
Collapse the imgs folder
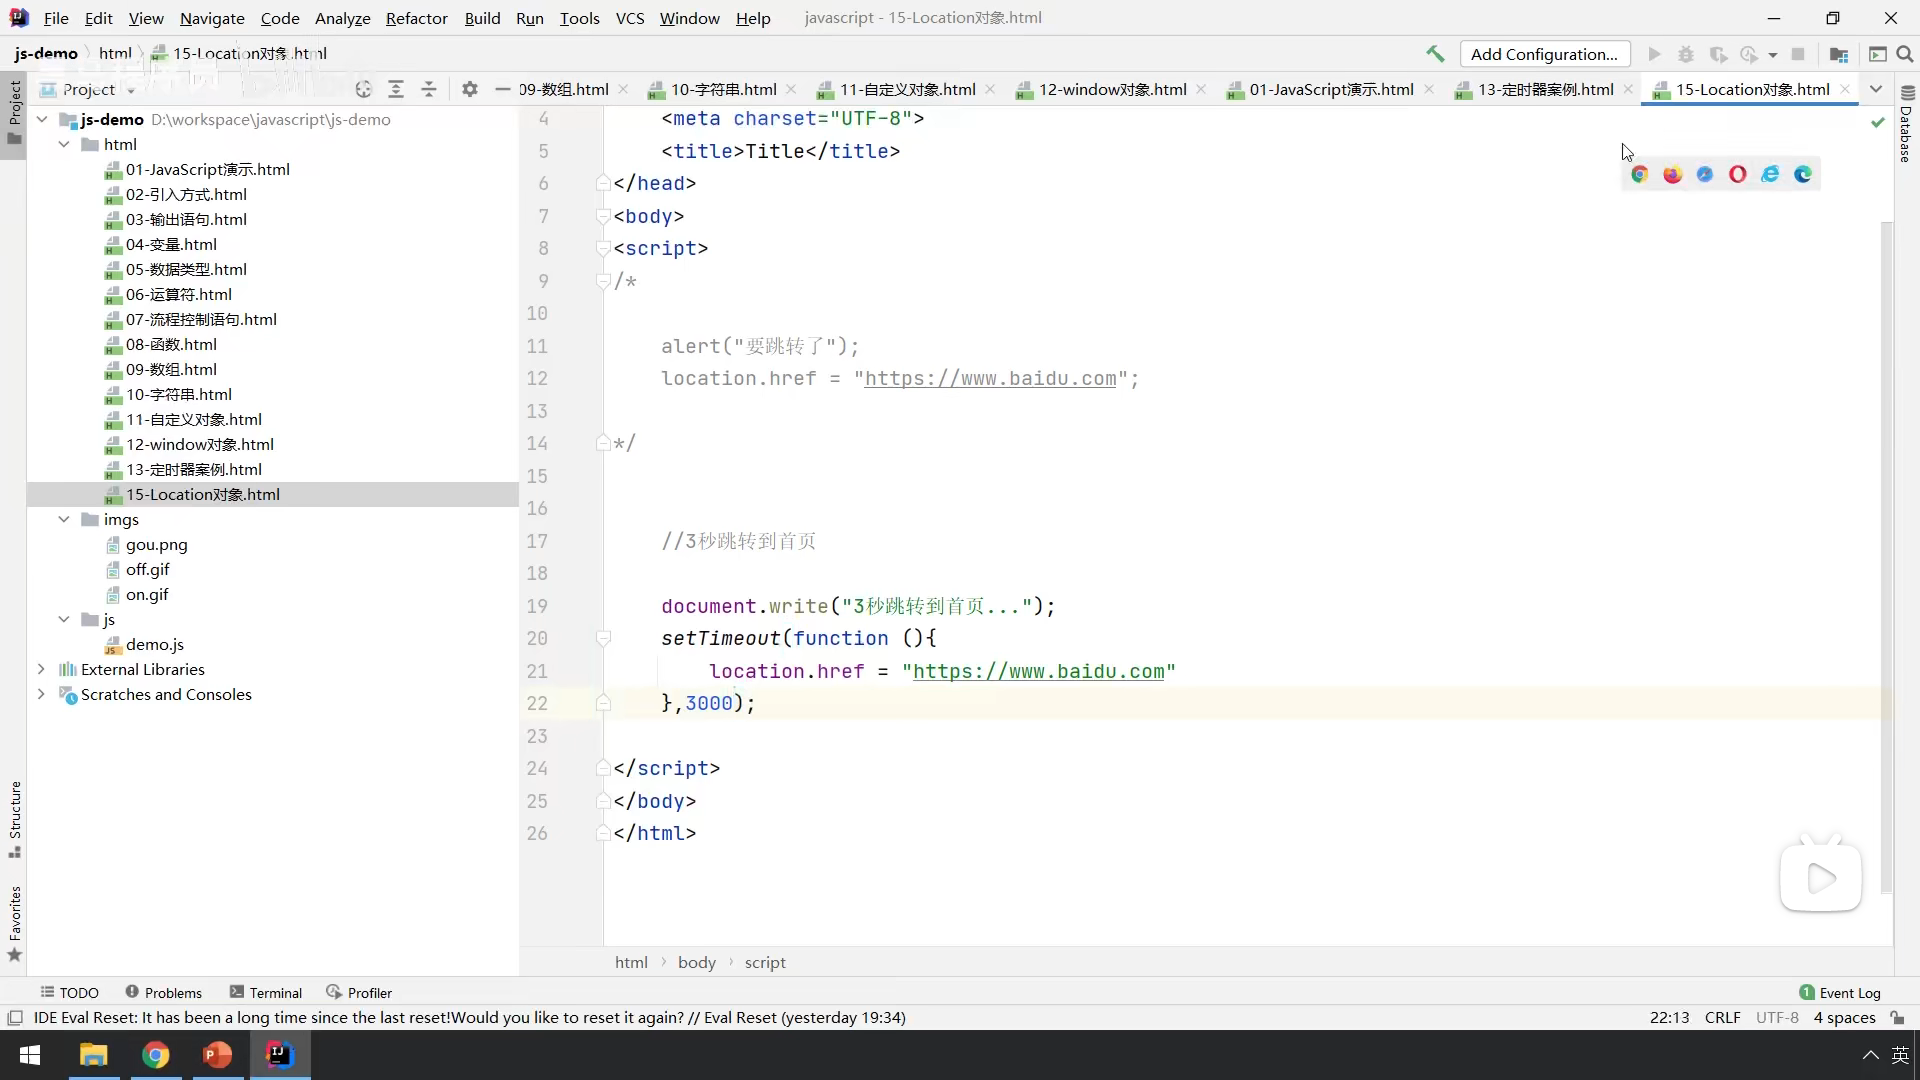coord(64,519)
